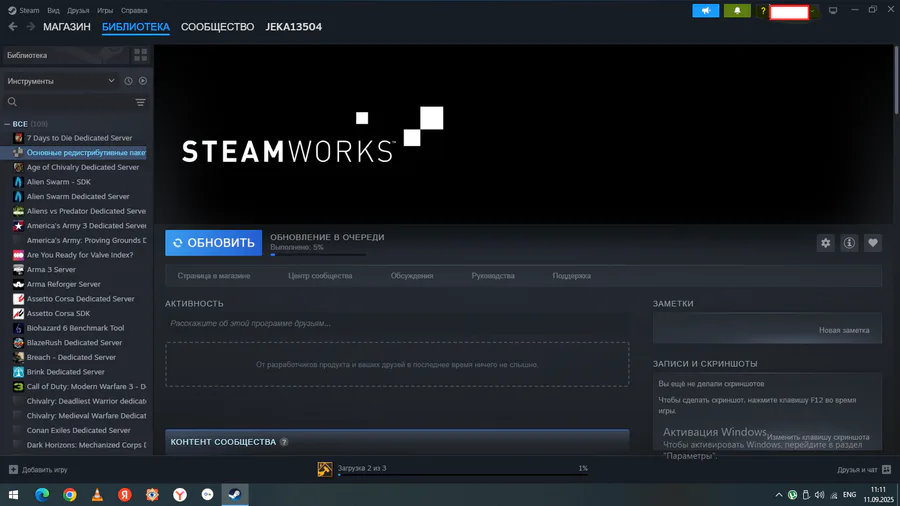Open the JEKA13504 profile tab

(x=293, y=27)
